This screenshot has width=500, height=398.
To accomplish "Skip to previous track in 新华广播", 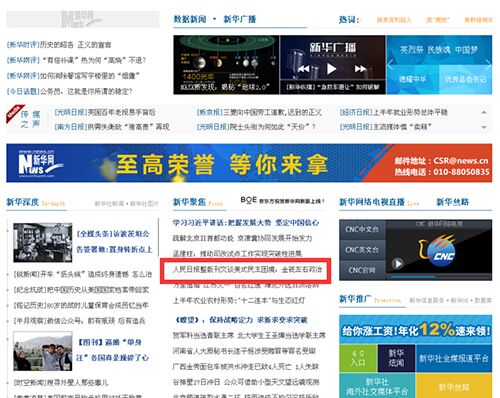I will tap(304, 69).
